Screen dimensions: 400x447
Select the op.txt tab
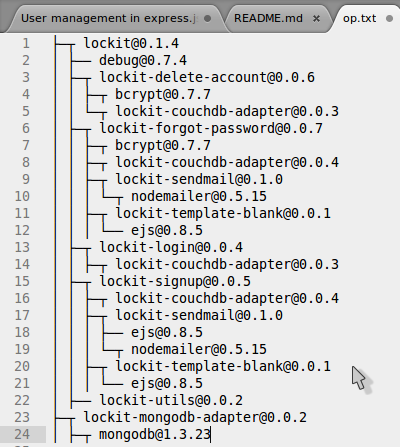tap(360, 18)
